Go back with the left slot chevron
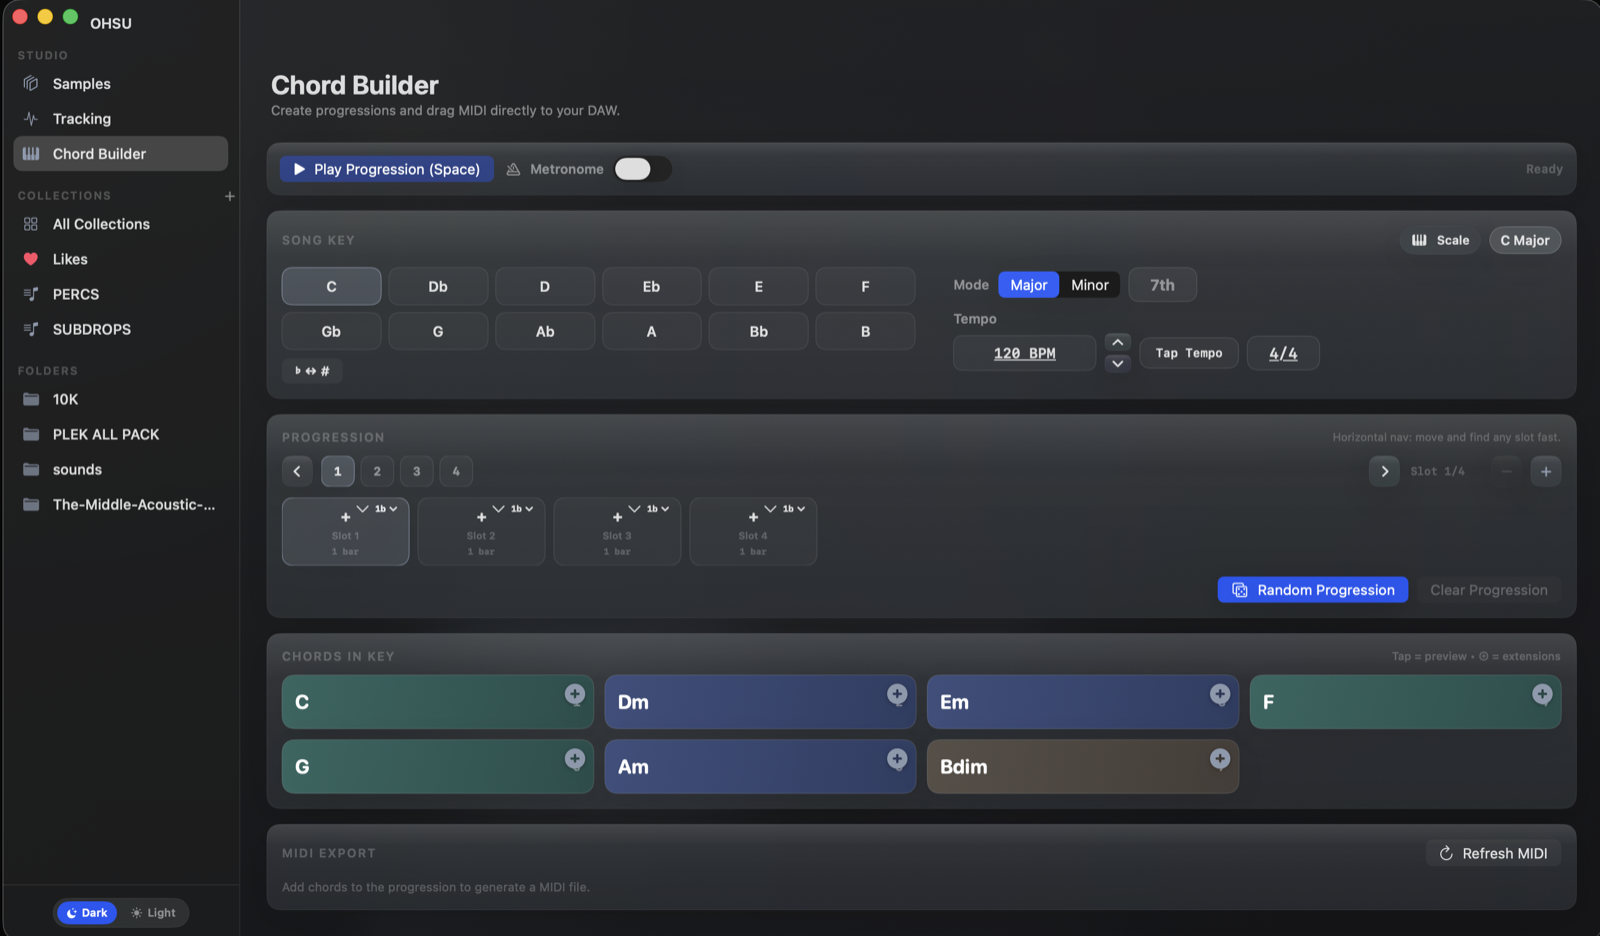Viewport: 1600px width, 936px height. pyautogui.click(x=296, y=471)
